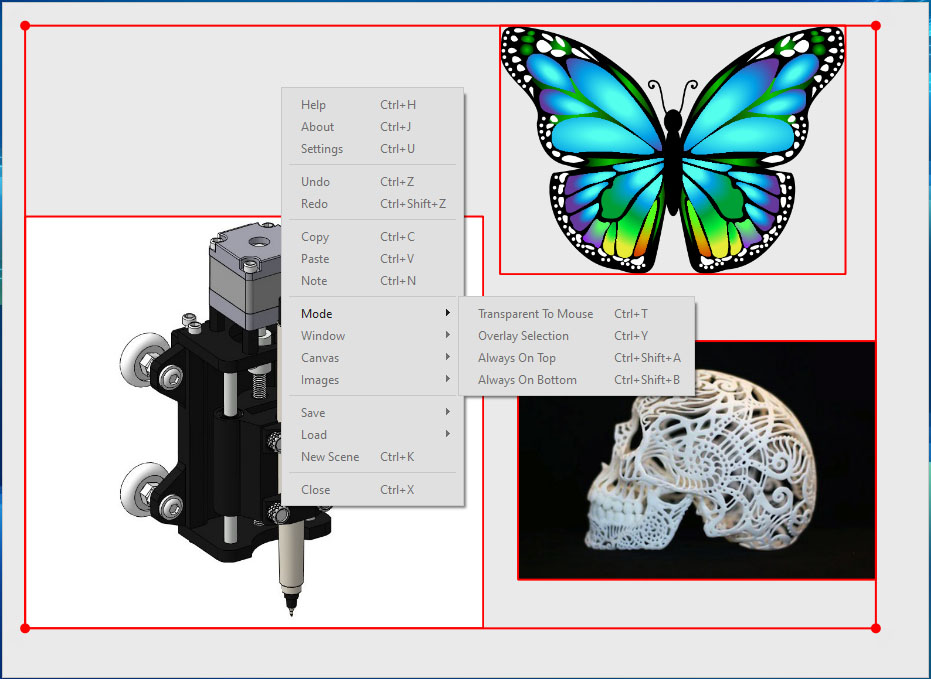Expand the Load submenu
Image resolution: width=931 pixels, height=679 pixels.
pos(372,434)
